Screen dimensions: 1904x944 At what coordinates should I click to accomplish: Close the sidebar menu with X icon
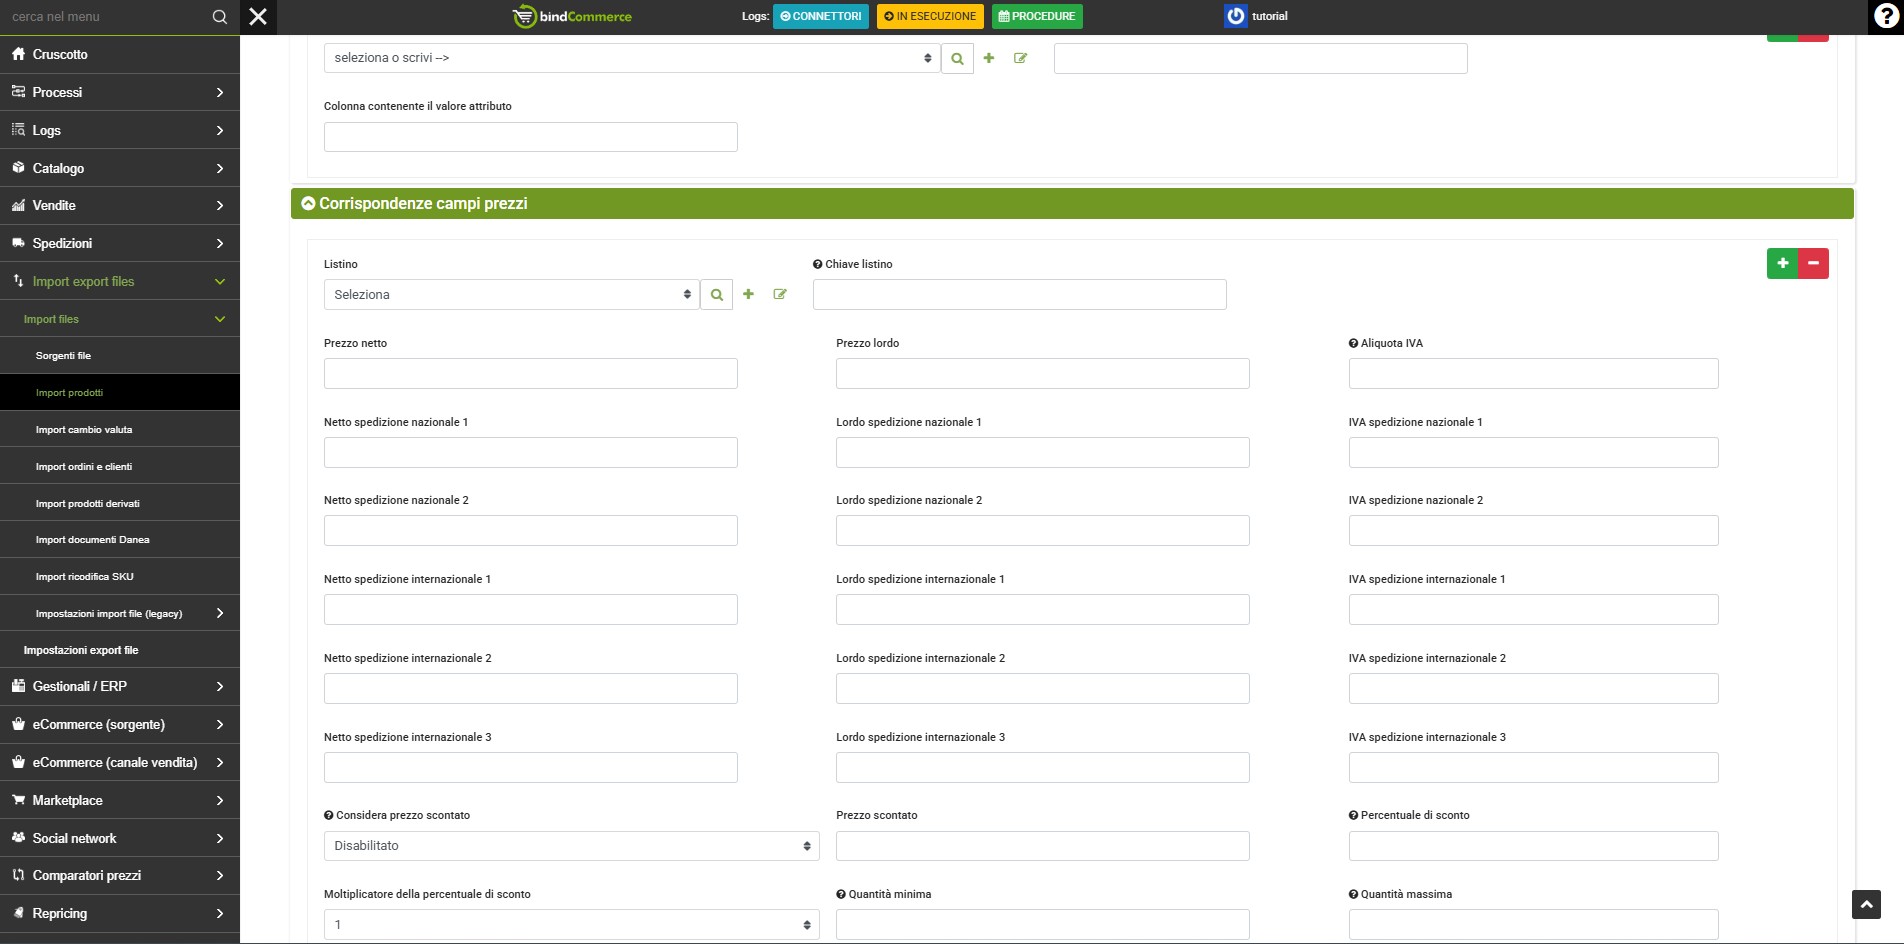pos(258,17)
